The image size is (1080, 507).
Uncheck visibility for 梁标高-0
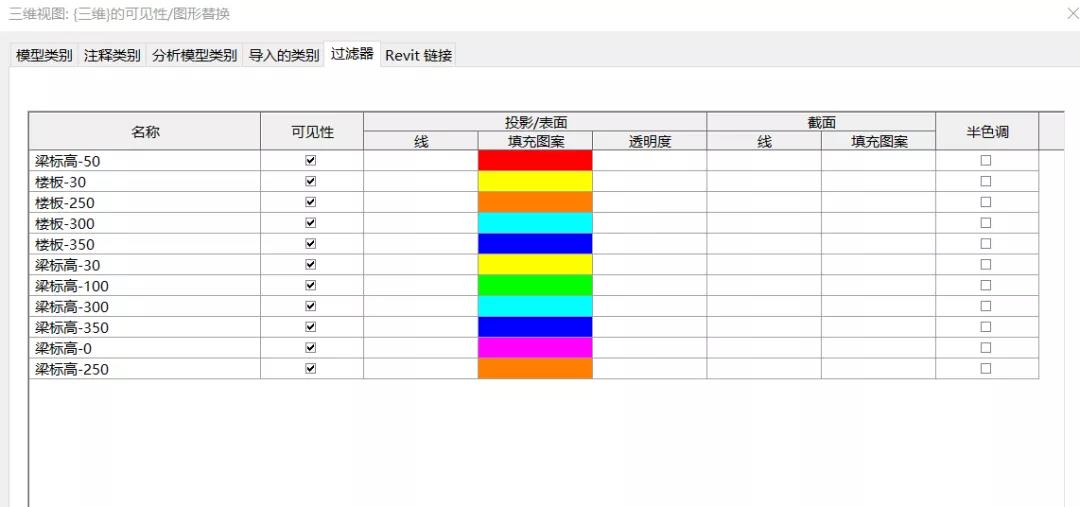point(311,347)
